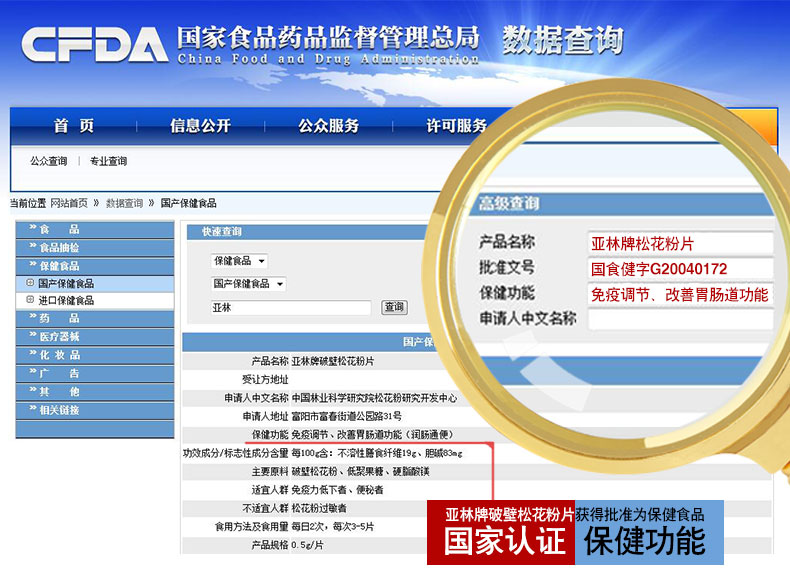Click dosage 每日2次，每次3-5片

coord(333,527)
